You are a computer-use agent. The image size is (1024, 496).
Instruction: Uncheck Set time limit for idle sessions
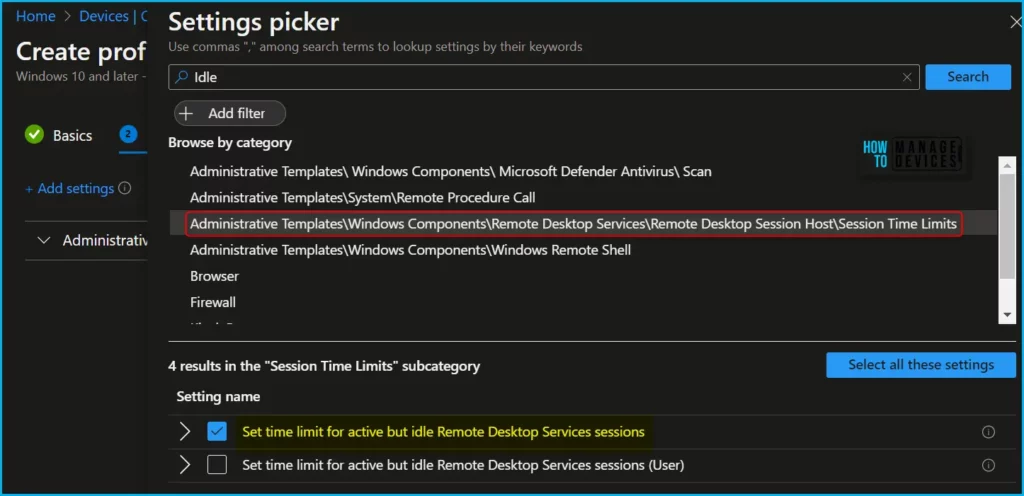tap(217, 432)
